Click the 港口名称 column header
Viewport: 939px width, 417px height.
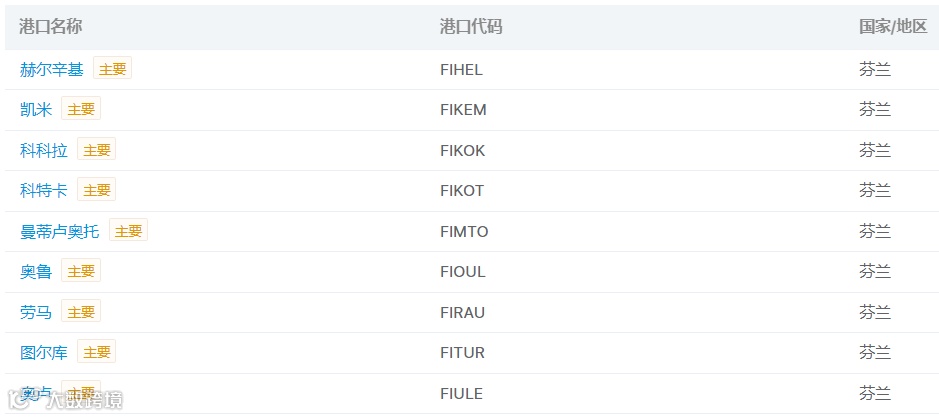point(50,26)
